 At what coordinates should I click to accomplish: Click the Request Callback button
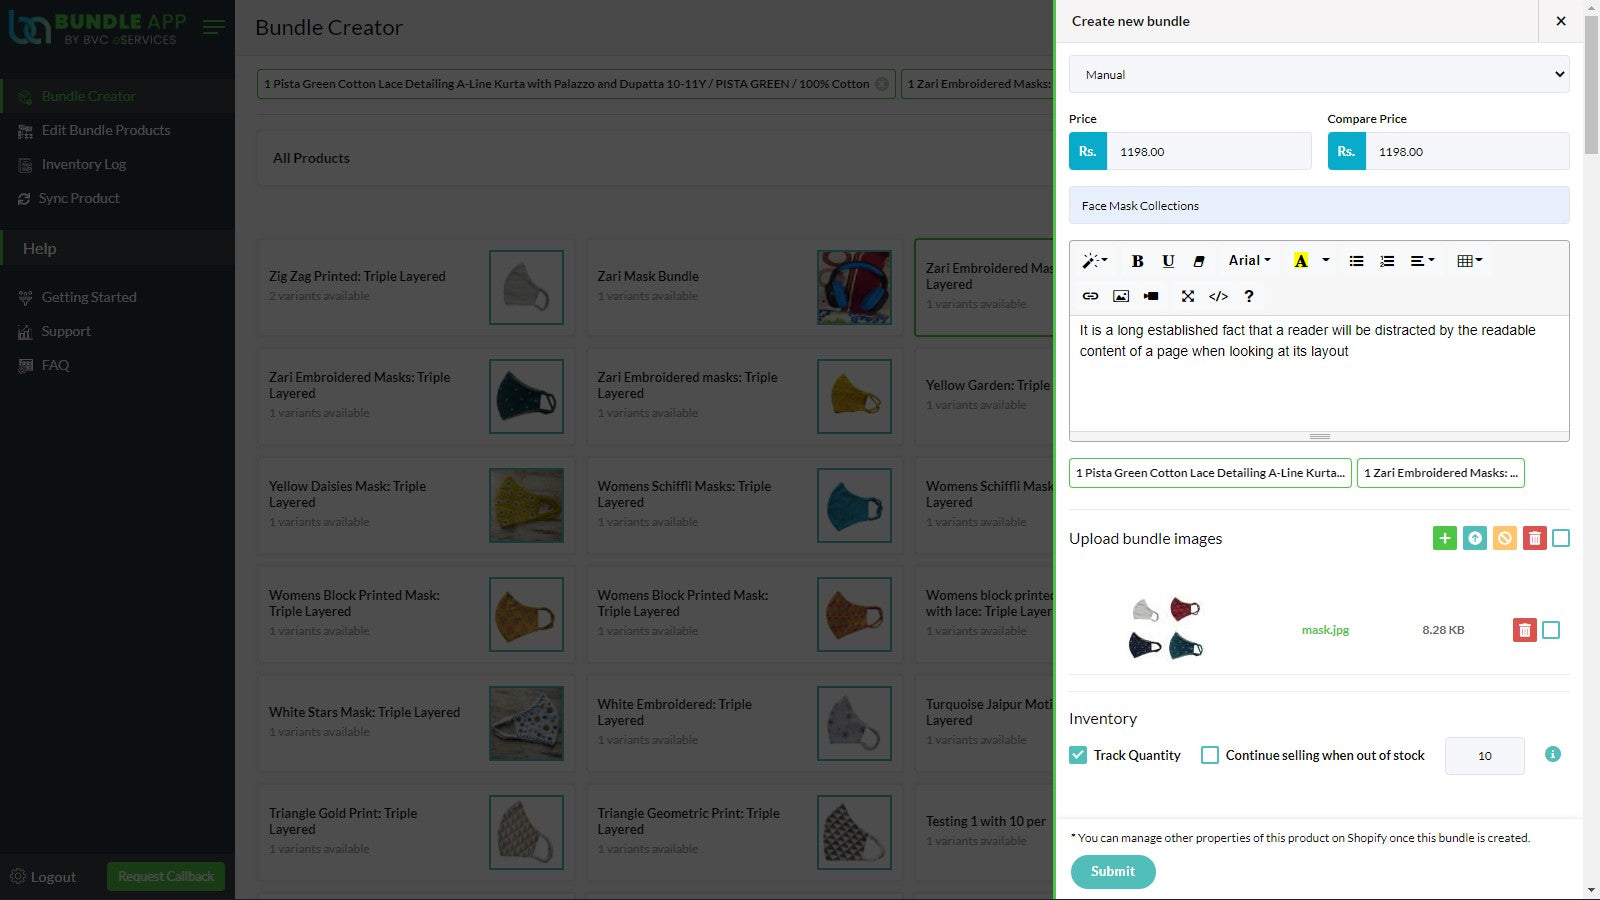166,877
